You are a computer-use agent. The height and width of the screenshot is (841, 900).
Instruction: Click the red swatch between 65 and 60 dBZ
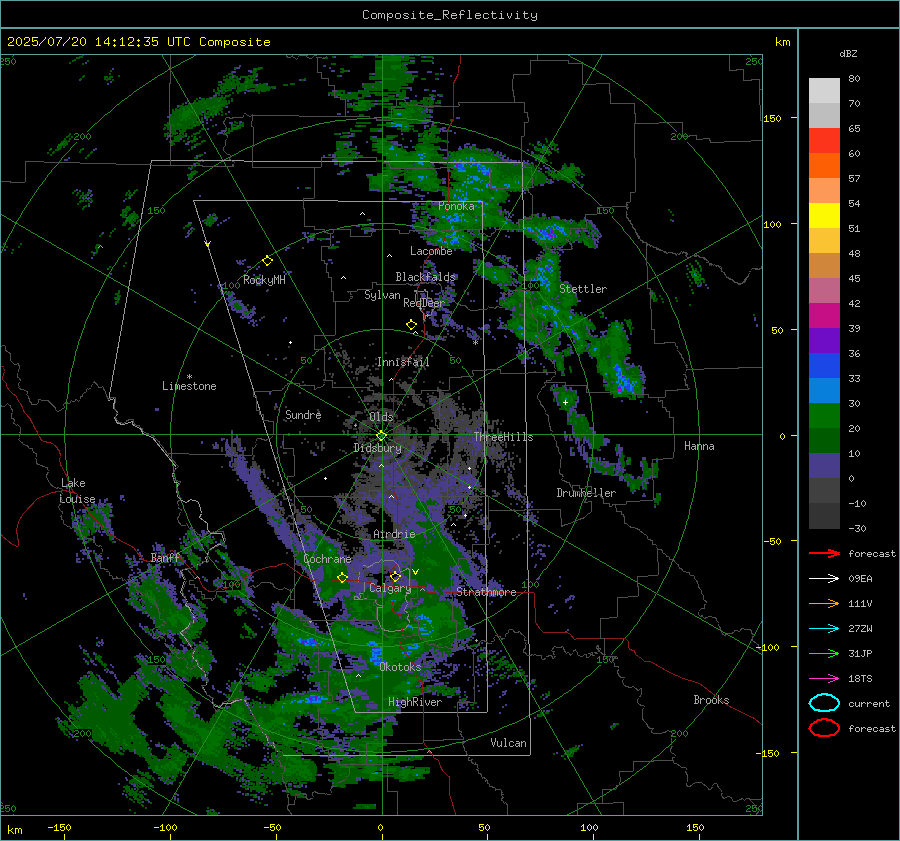(x=824, y=141)
